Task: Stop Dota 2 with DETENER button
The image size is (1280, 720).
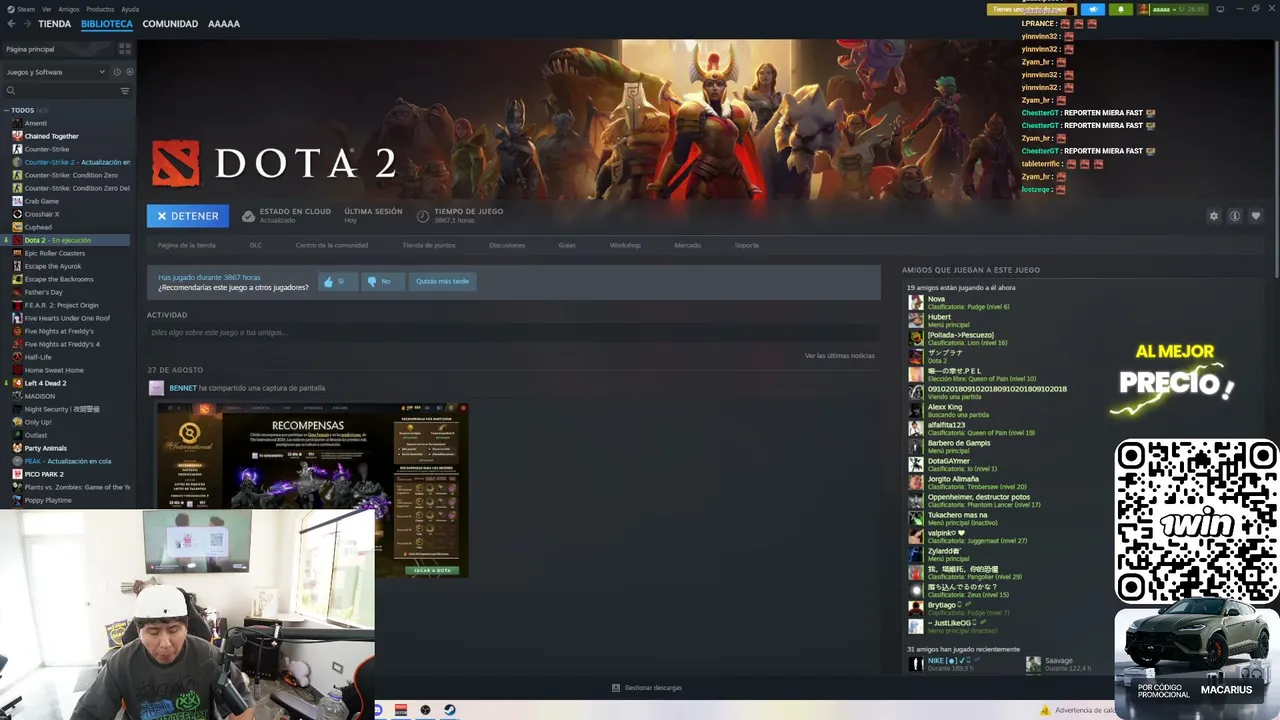Action: tap(188, 216)
